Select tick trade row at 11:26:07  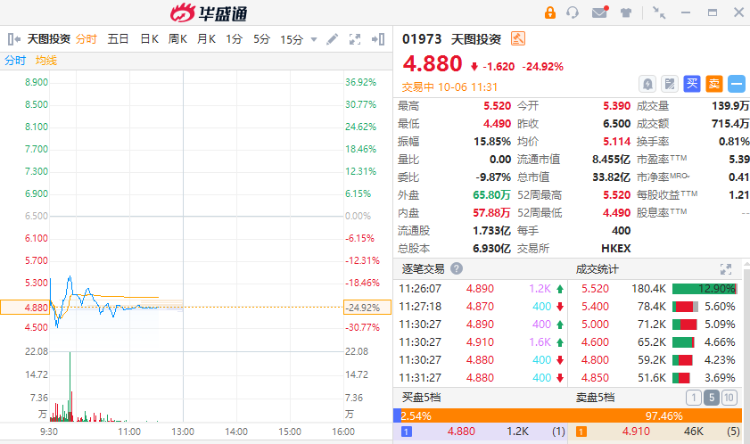[x=482, y=289]
